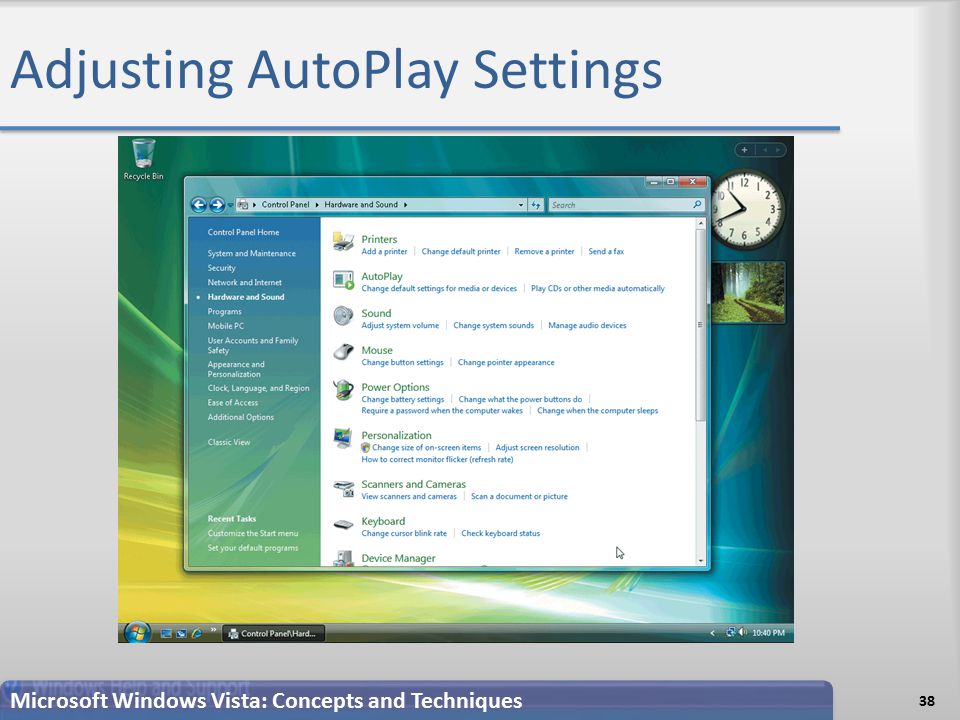Click Scan a document or picture
This screenshot has width=960, height=720.
point(519,497)
